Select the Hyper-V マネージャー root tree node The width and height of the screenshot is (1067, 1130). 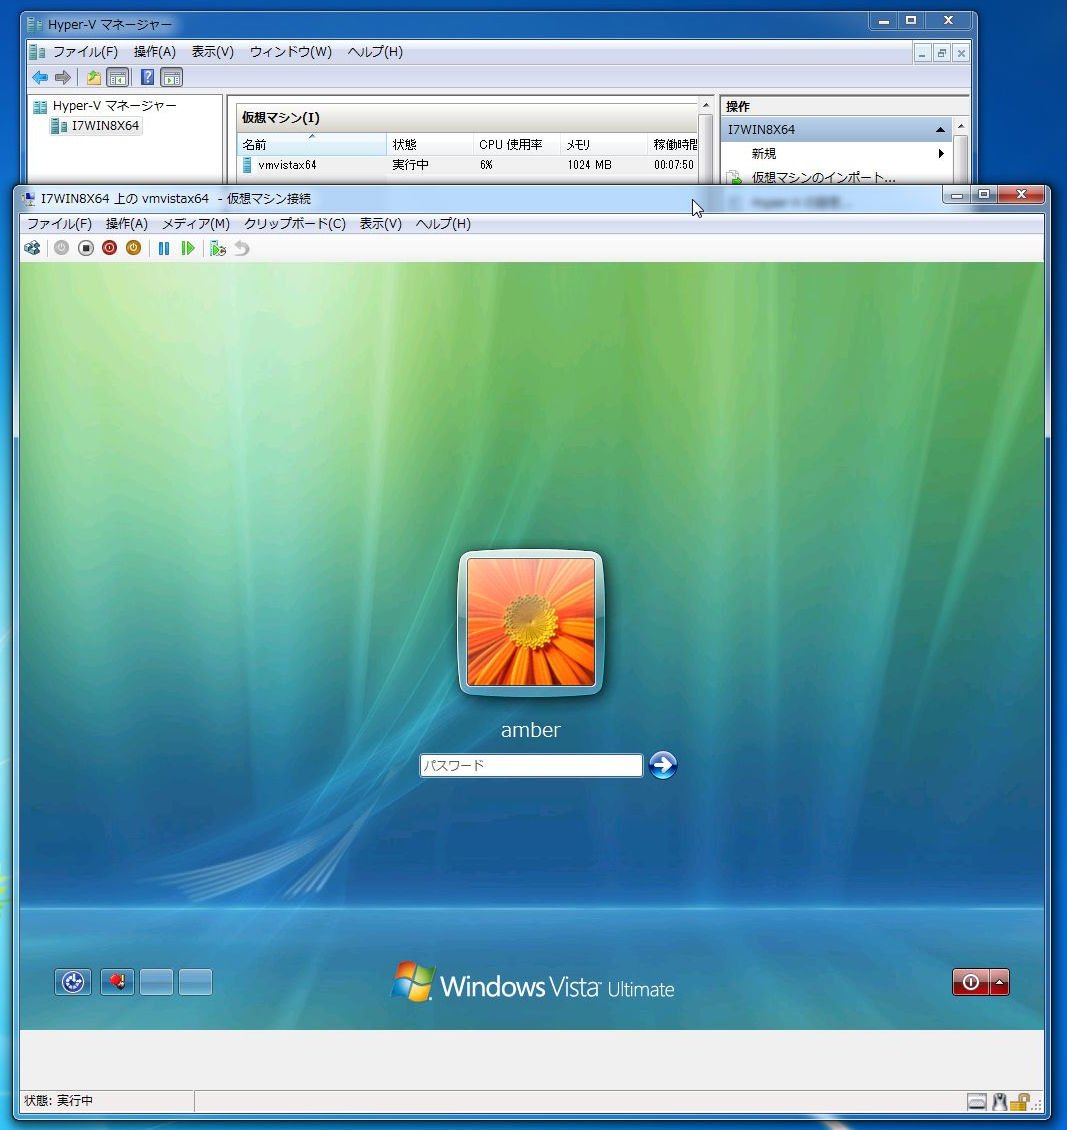[x=115, y=106]
